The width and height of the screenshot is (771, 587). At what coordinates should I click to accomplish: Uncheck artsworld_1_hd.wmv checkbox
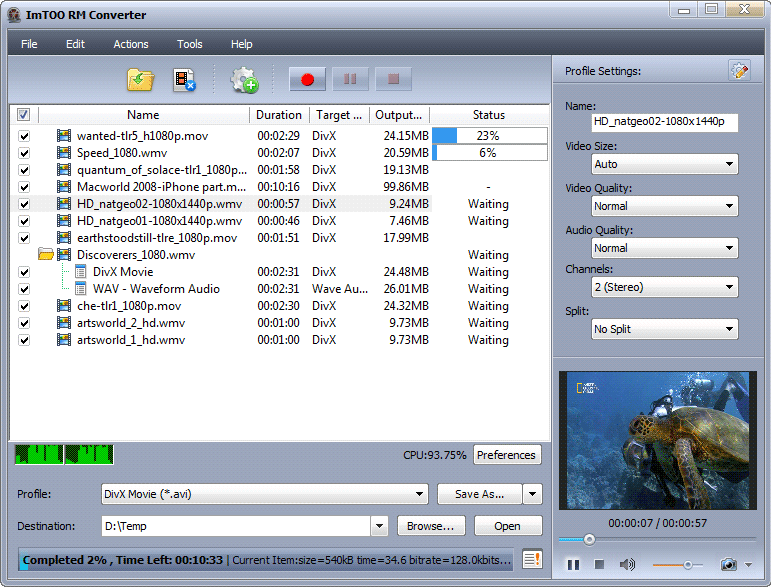coord(24,340)
